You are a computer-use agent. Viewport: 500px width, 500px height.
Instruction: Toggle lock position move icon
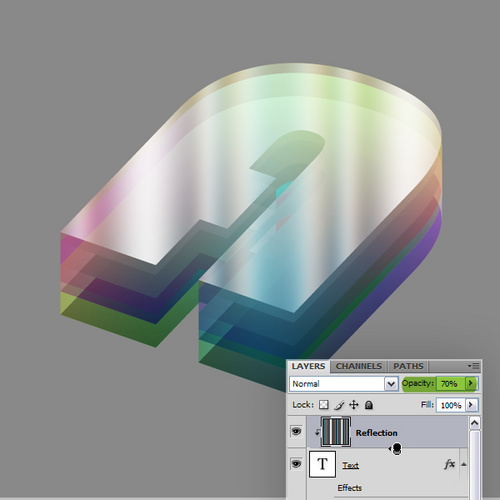pos(354,405)
